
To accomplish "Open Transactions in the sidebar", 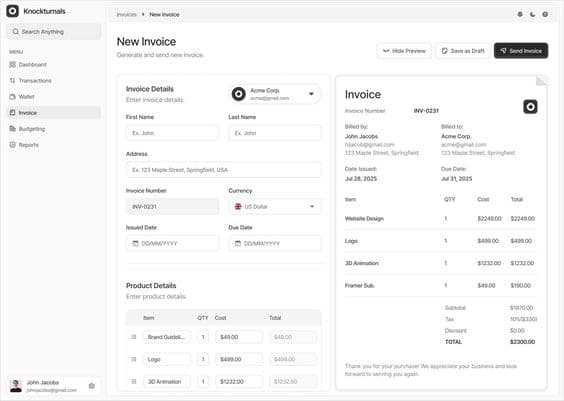I will [x=54, y=81].
